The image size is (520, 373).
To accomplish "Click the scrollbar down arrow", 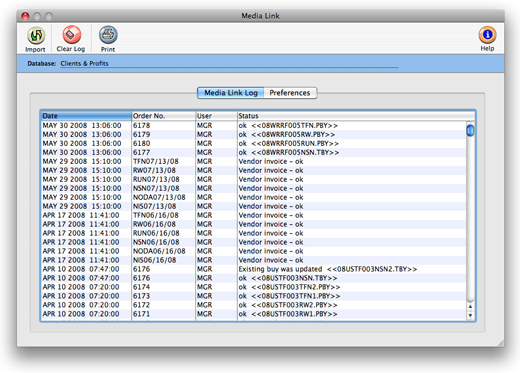I will click(470, 315).
